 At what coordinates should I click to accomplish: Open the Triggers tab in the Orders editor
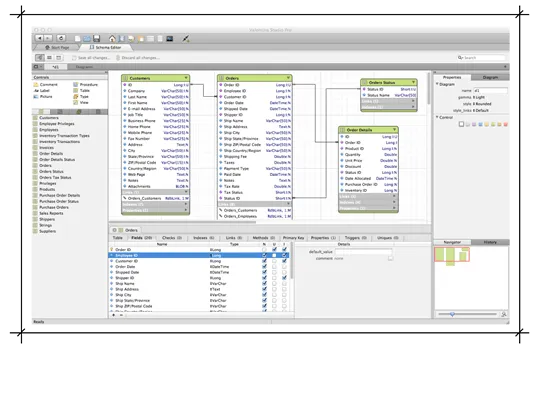tap(356, 238)
